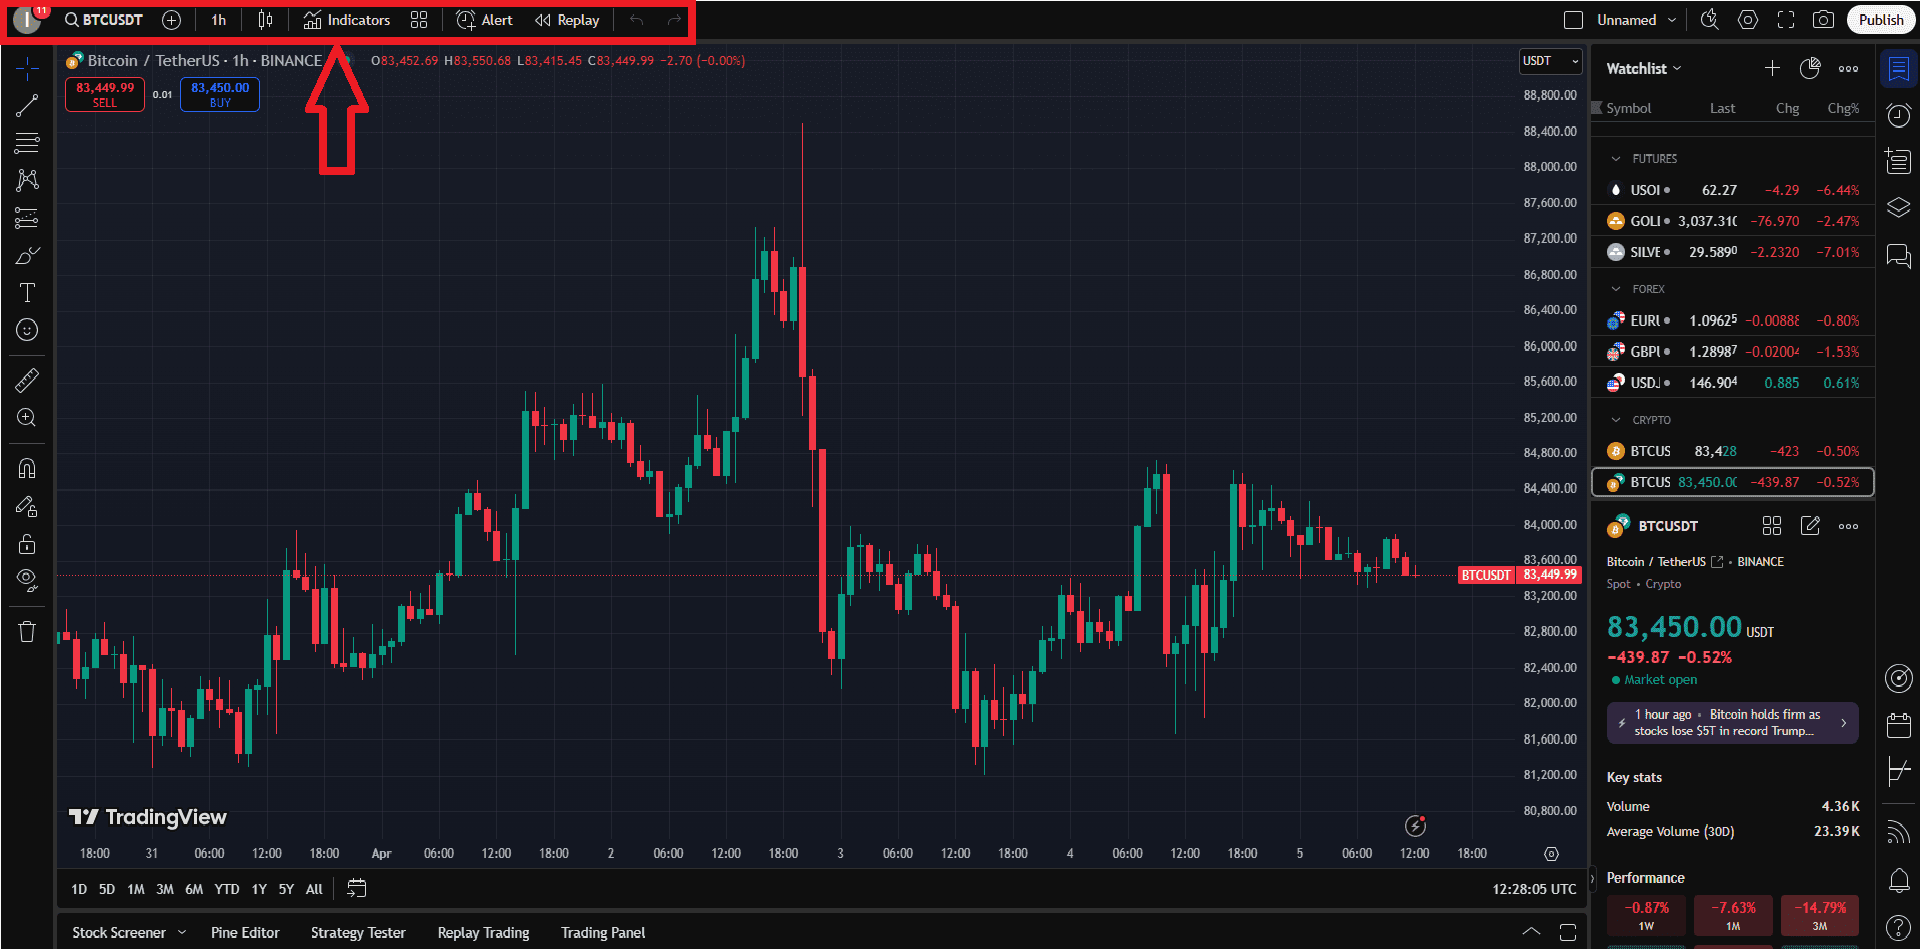
Task: Click the 83,449.99 SELL button
Action: (x=105, y=95)
